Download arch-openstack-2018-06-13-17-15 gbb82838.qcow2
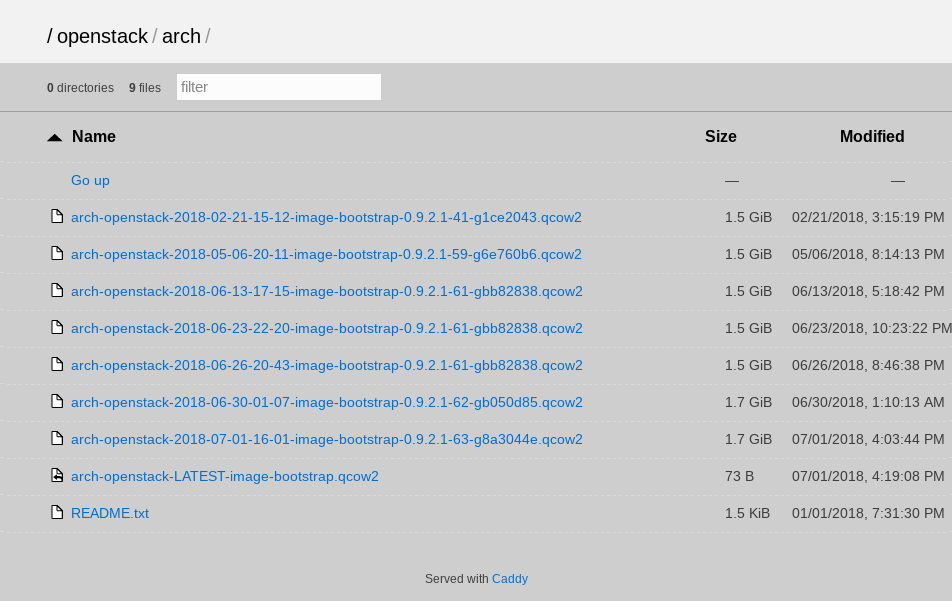Viewport: 952px width, 601px height. tap(327, 291)
